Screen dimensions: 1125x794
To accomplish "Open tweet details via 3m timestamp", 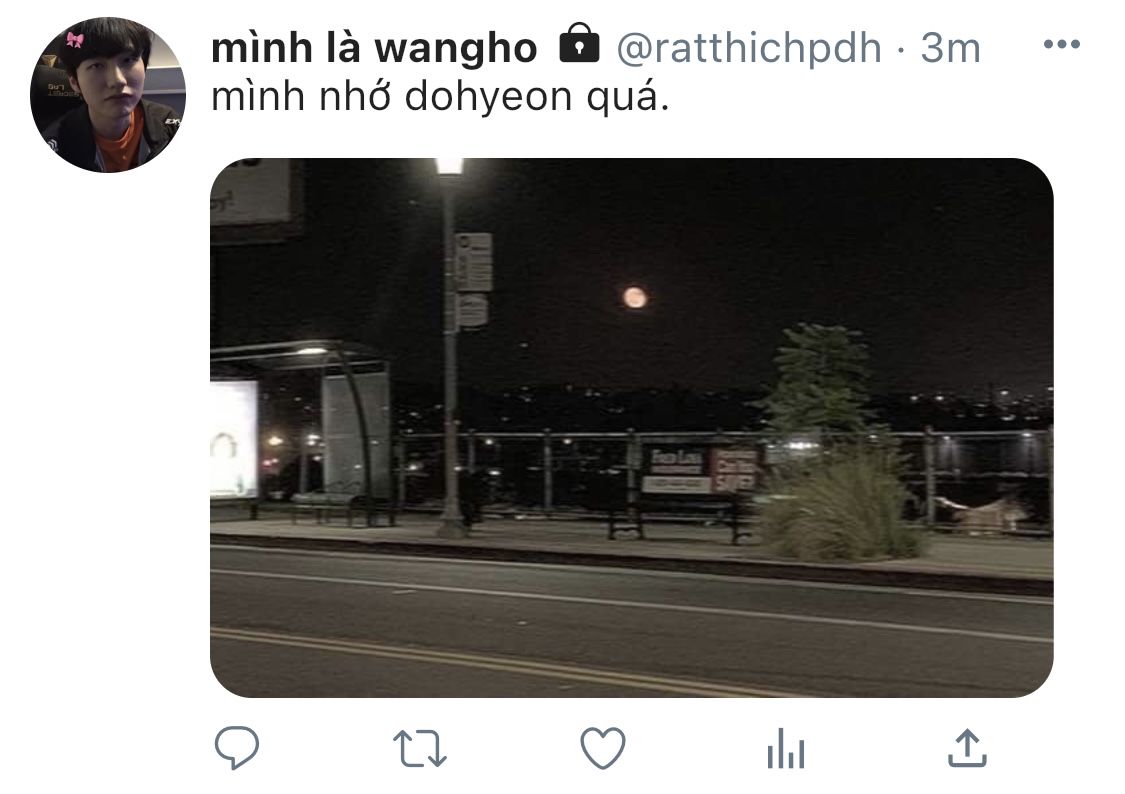I will [x=950, y=48].
